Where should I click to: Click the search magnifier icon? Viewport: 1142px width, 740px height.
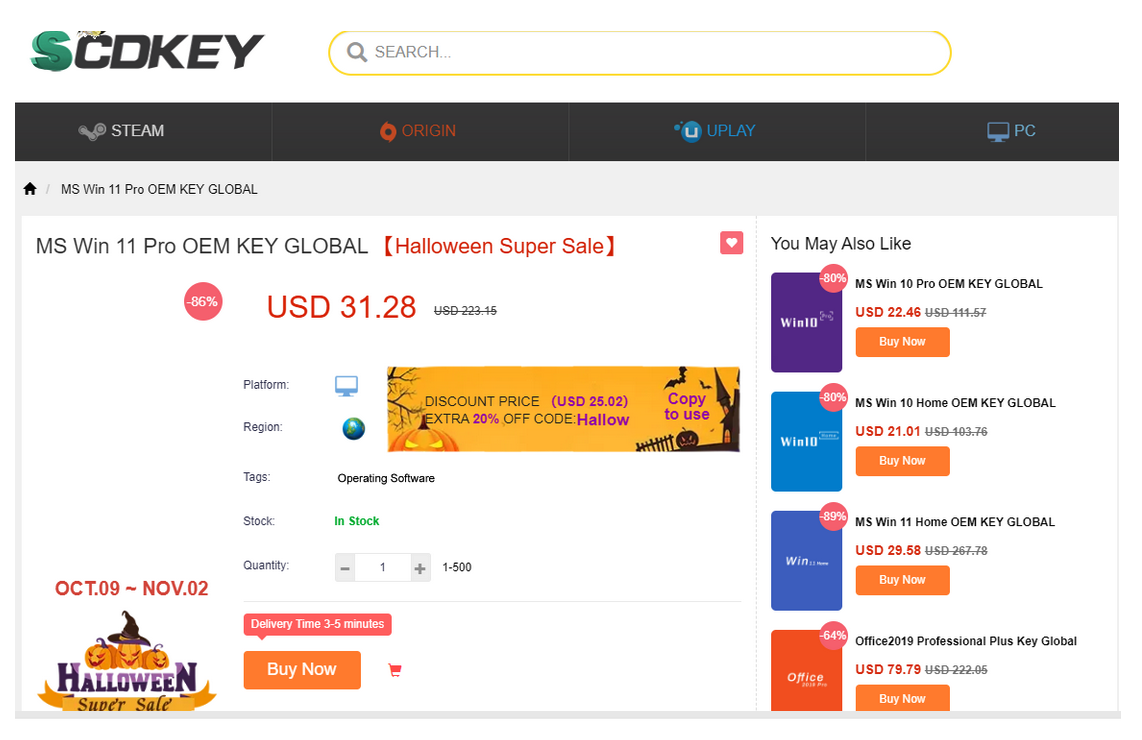pos(356,52)
